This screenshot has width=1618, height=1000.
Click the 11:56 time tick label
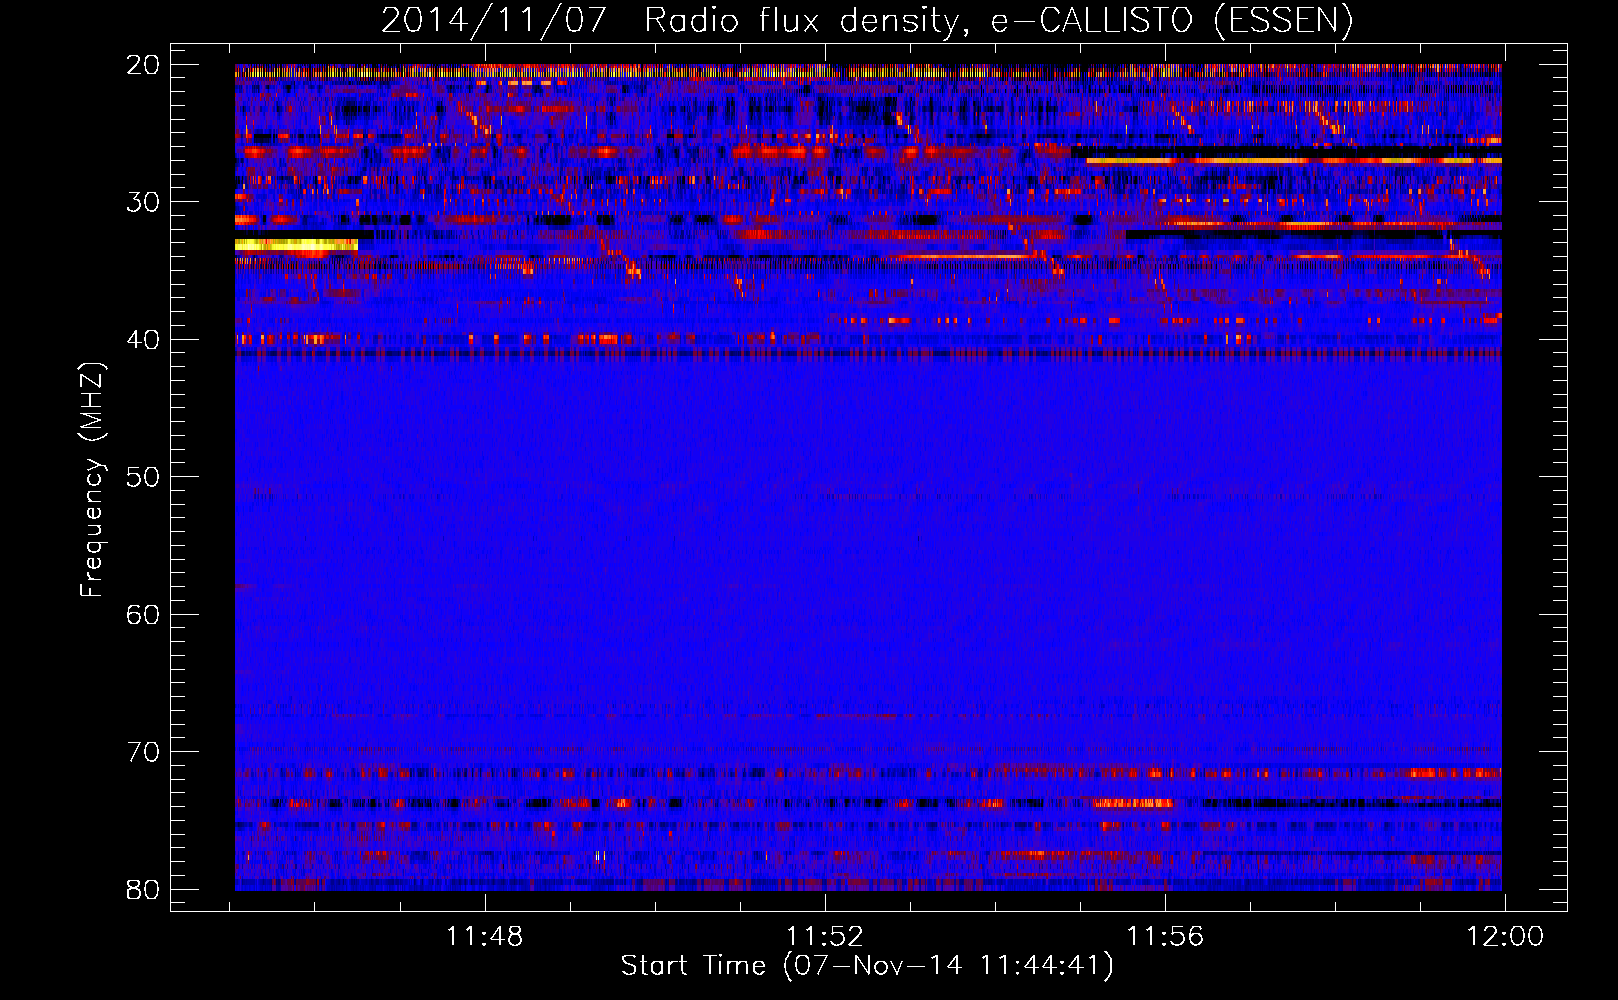1165,937
